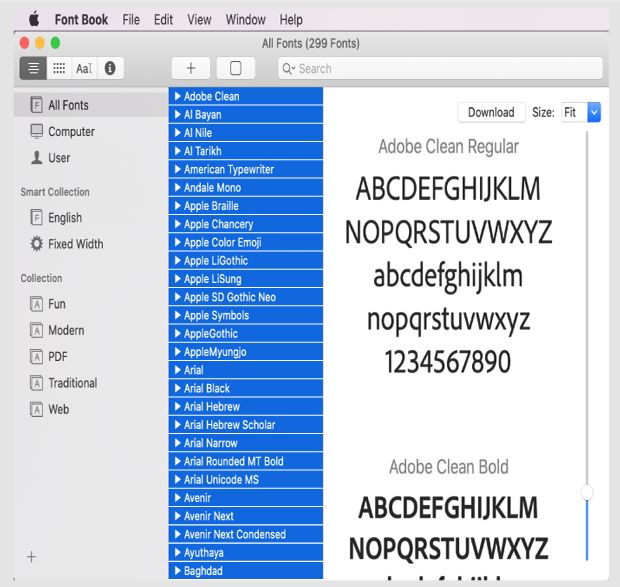Adjust the preview size slider handle

[x=587, y=492]
